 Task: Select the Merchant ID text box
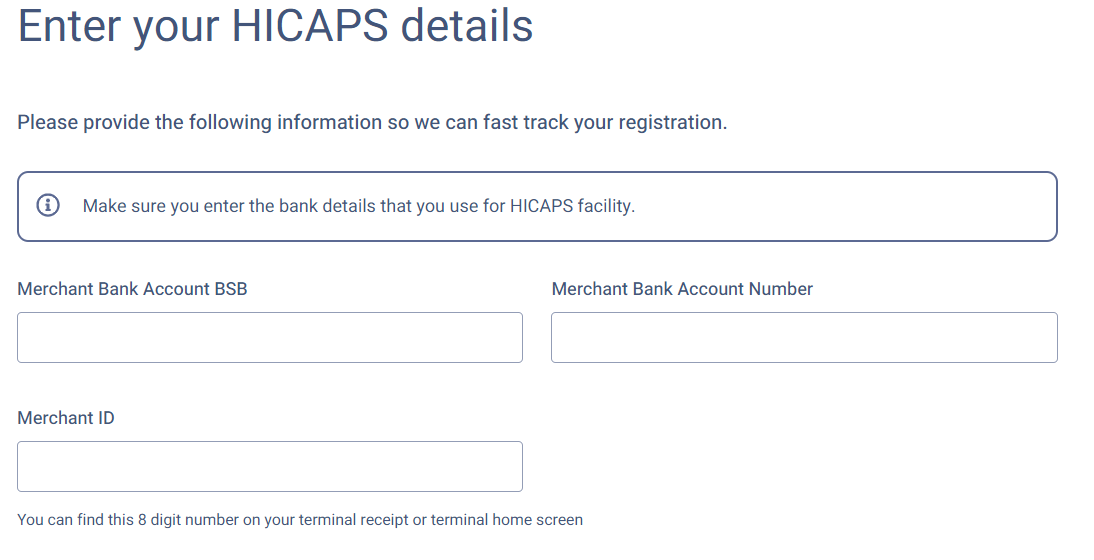(270, 466)
